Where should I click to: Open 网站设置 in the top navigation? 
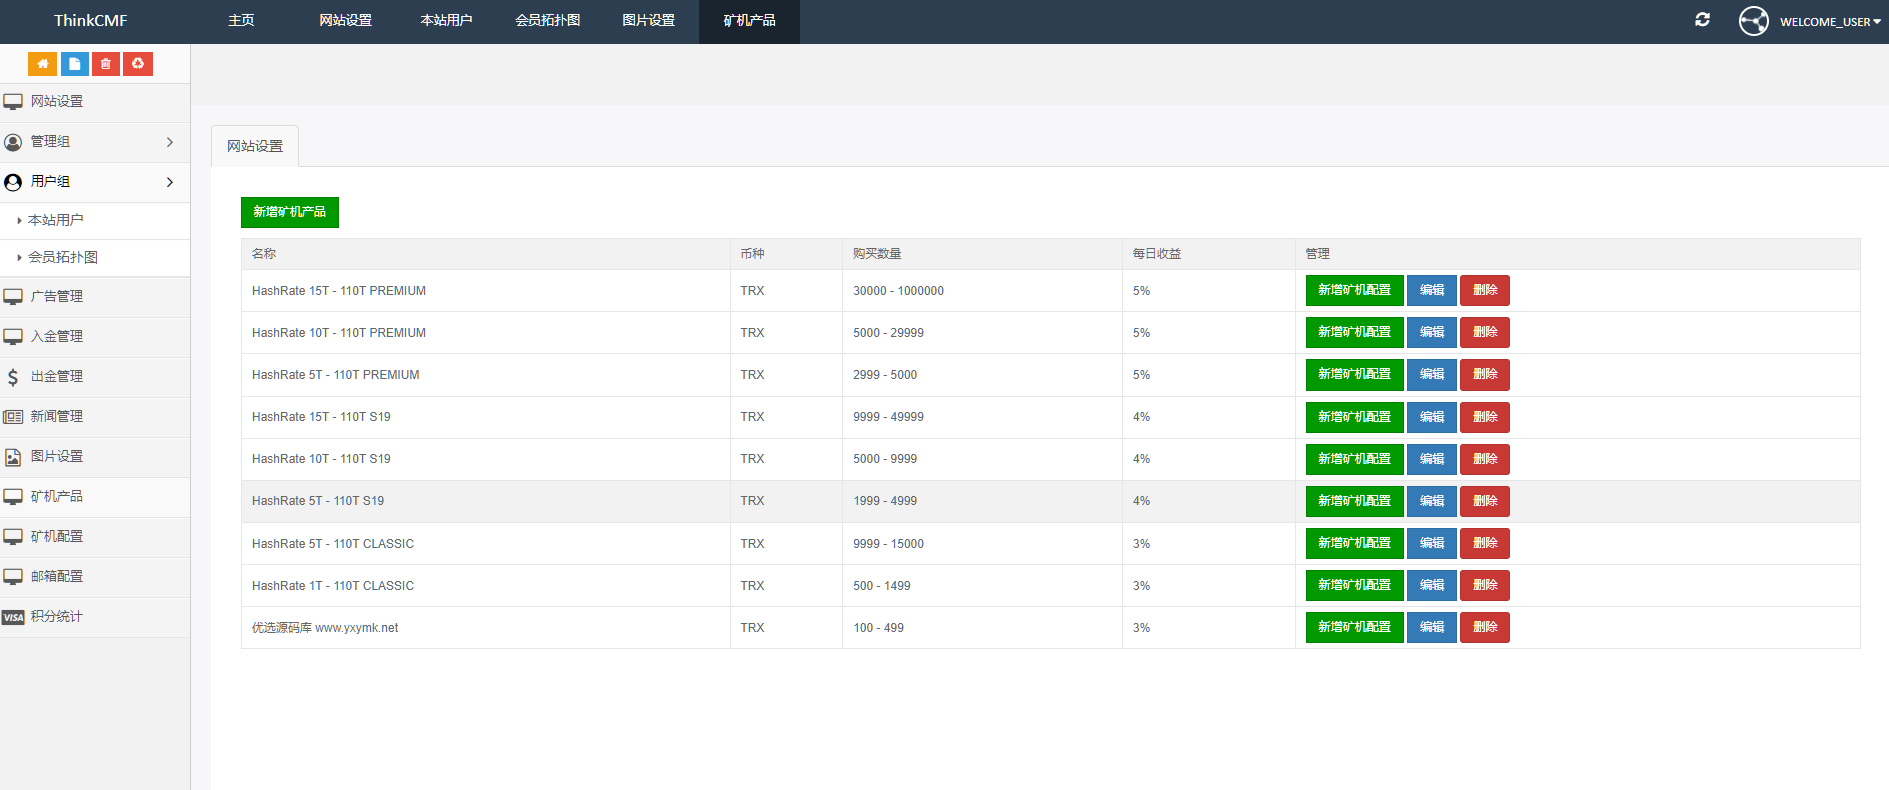[x=345, y=21]
